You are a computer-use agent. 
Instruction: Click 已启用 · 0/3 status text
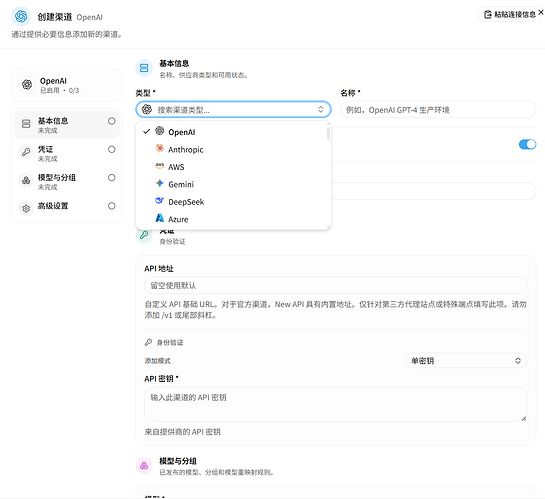click(x=59, y=90)
